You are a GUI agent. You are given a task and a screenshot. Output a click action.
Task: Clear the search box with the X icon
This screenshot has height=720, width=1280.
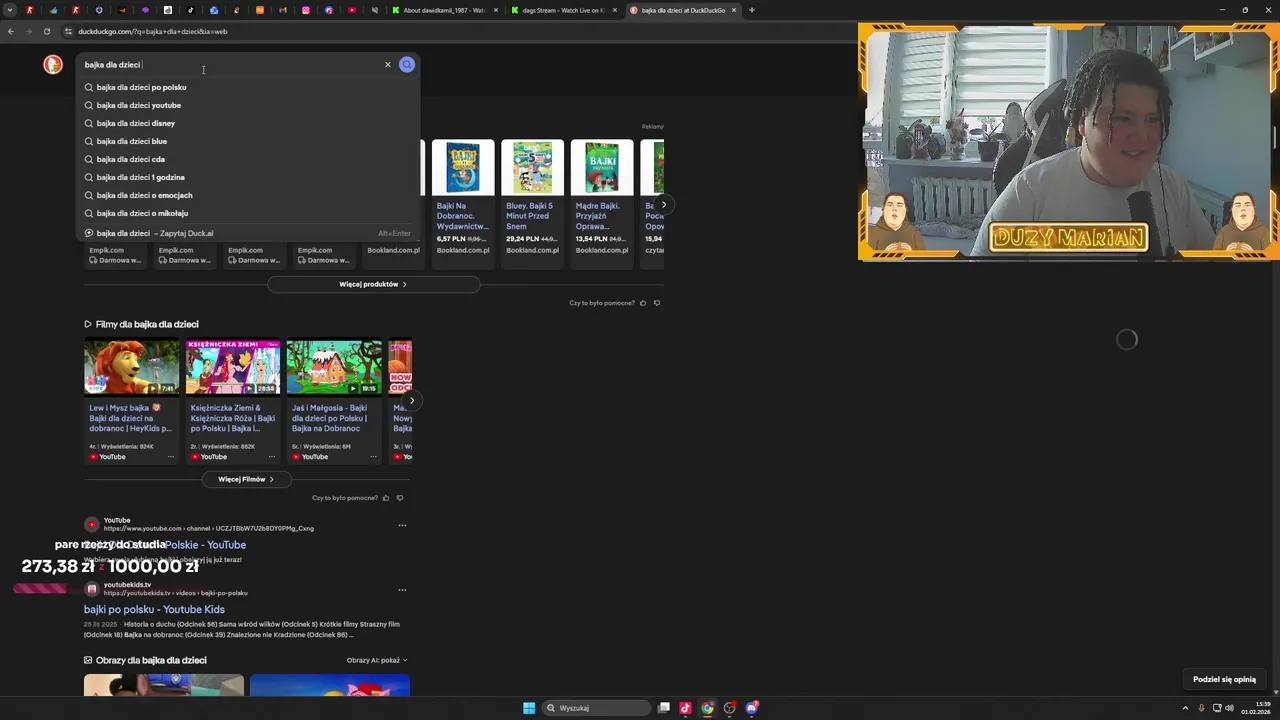[388, 64]
